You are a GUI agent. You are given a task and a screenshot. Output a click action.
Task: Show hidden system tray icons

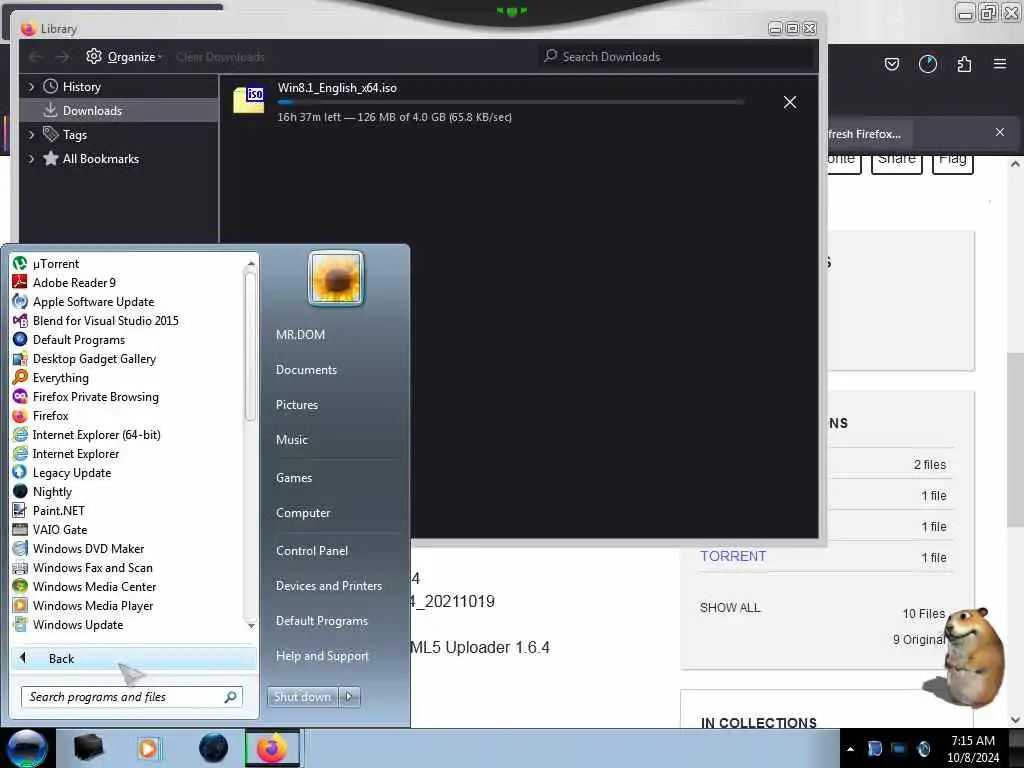pos(850,749)
